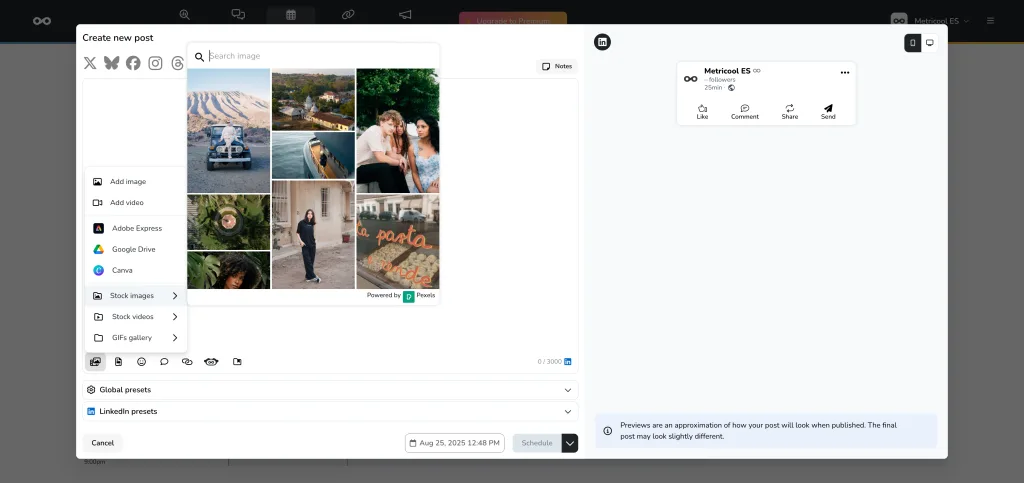
Task: Click the document icon in post toolbar
Action: point(118,362)
